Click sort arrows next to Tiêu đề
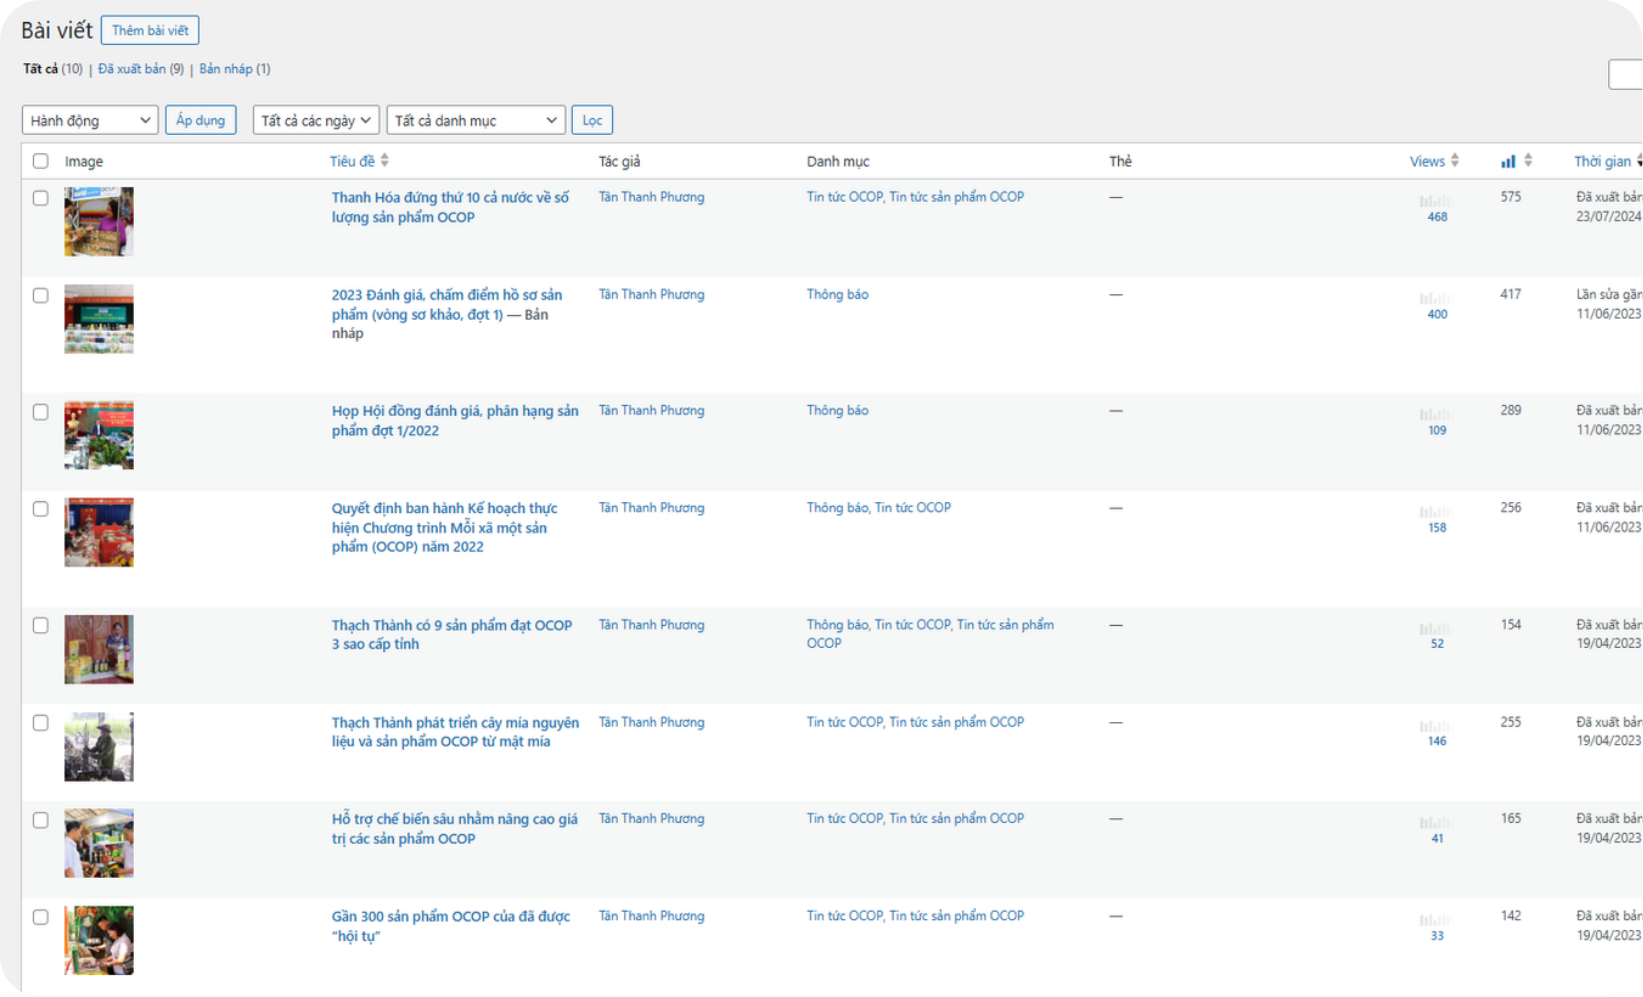The width and height of the screenshot is (1643, 997). coord(384,161)
